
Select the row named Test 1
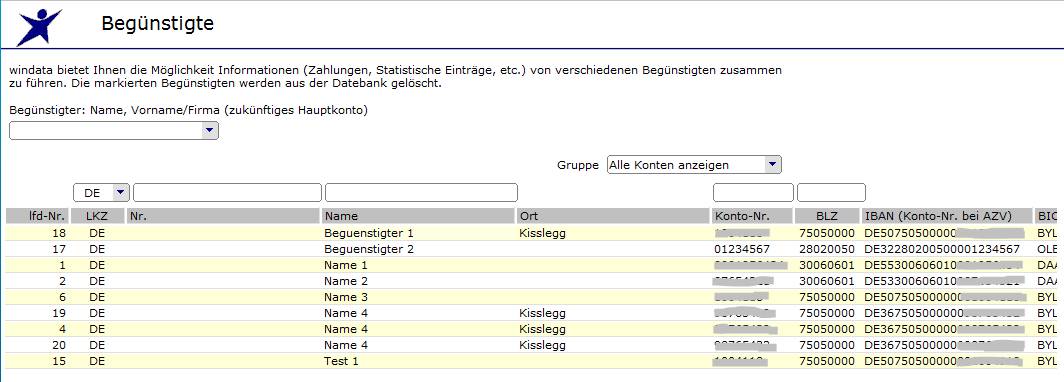(x=532, y=361)
